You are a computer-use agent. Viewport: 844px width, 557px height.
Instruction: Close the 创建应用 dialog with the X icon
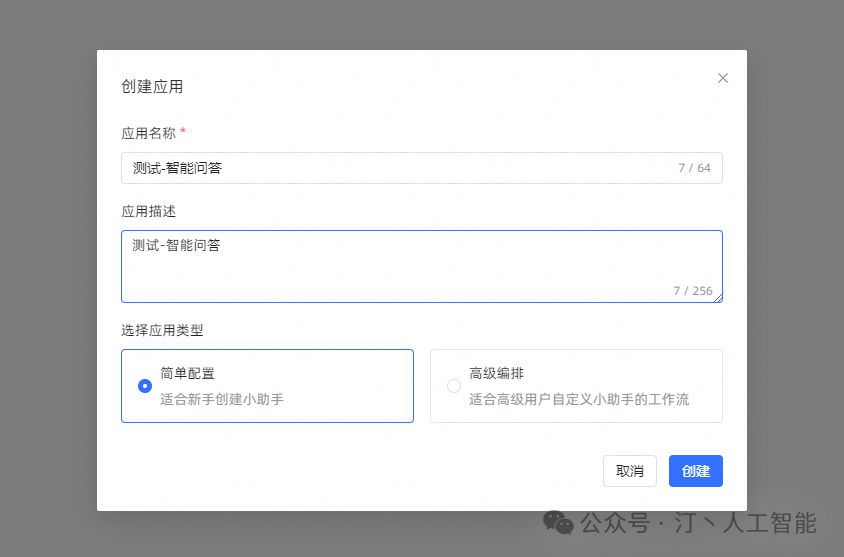click(x=723, y=78)
